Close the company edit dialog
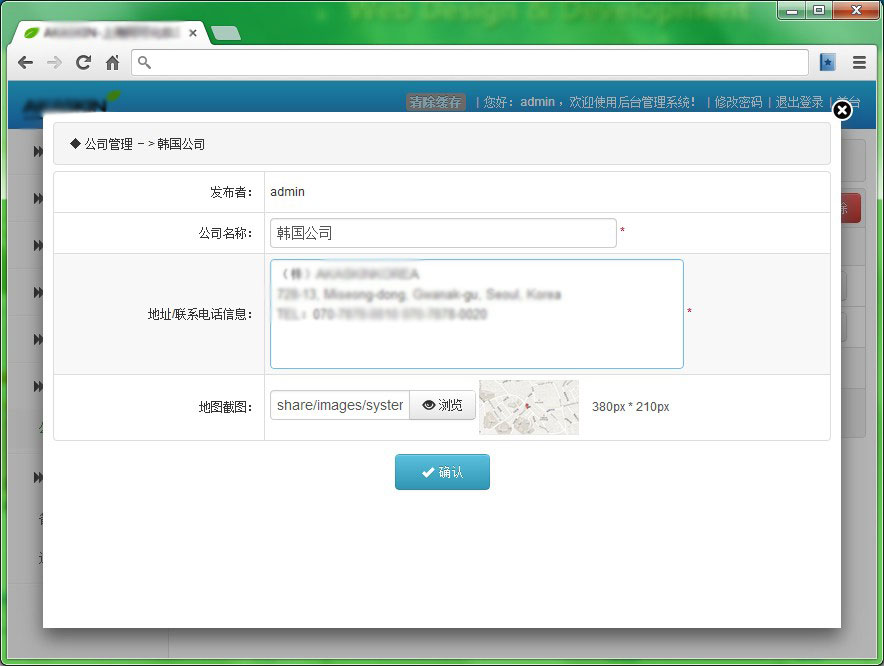 click(x=842, y=110)
